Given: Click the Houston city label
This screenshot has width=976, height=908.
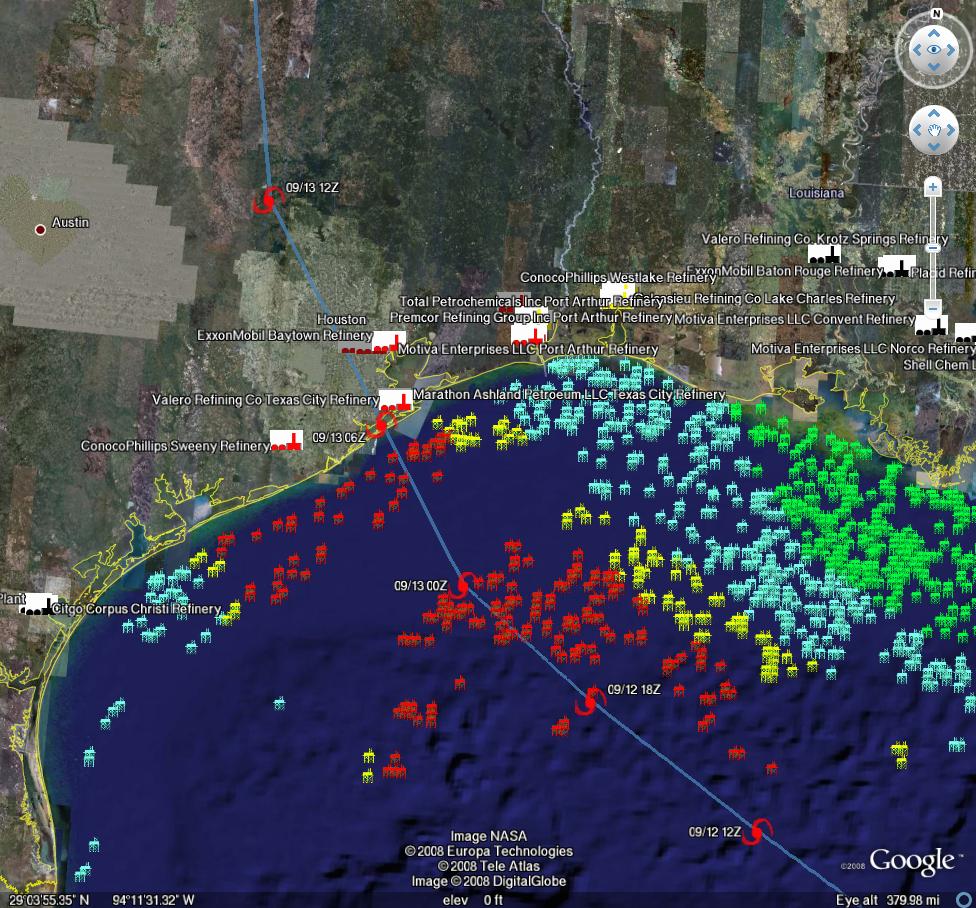Looking at the screenshot, I should (x=341, y=319).
